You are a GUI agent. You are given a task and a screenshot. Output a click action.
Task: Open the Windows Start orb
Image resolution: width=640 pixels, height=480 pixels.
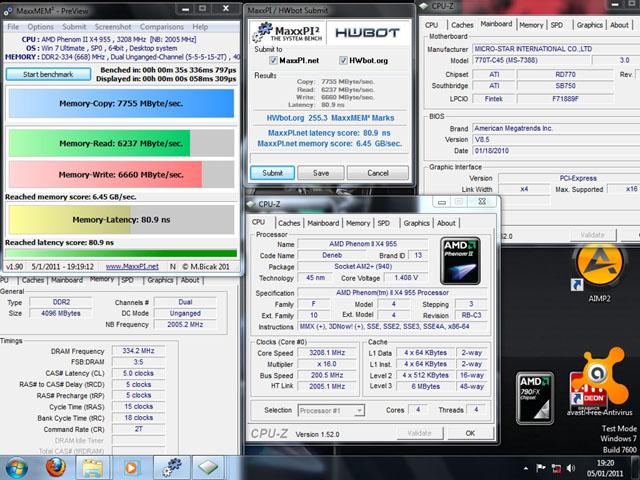tap(16, 468)
